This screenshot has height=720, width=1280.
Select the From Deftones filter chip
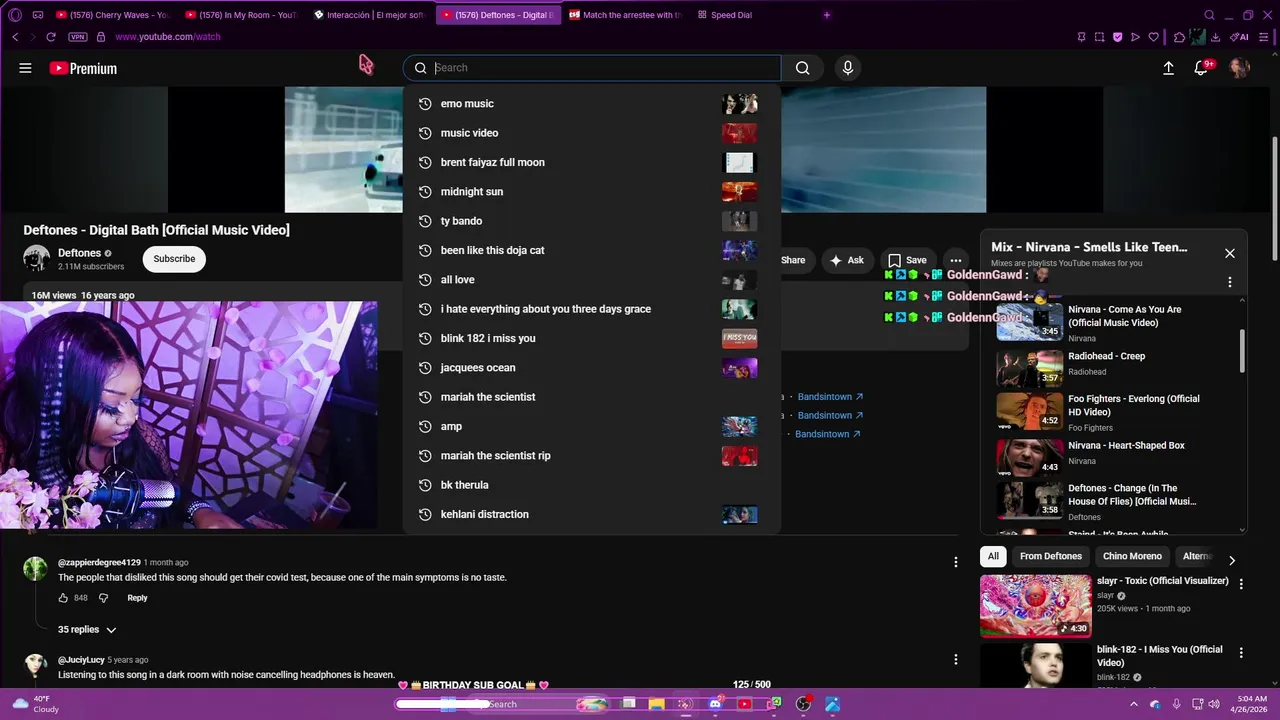(1051, 556)
